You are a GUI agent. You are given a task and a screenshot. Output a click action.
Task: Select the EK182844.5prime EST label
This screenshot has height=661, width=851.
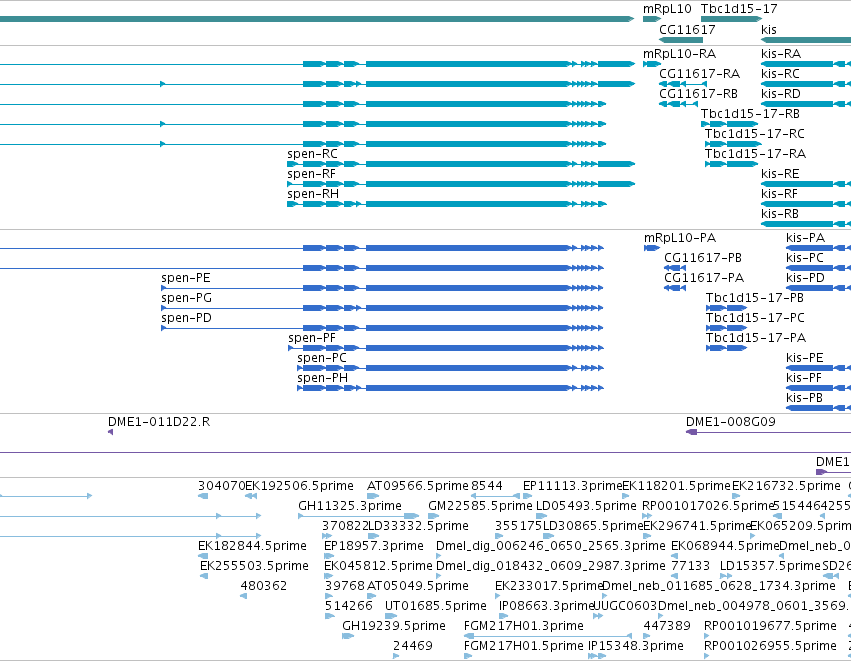pos(252,546)
